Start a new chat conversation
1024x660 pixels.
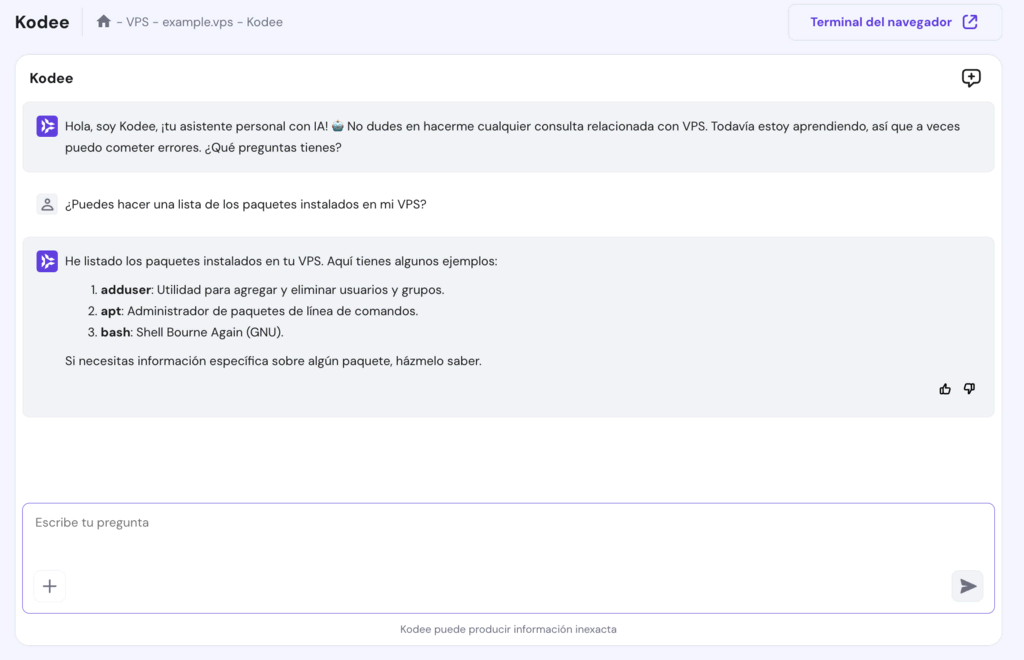click(x=970, y=78)
